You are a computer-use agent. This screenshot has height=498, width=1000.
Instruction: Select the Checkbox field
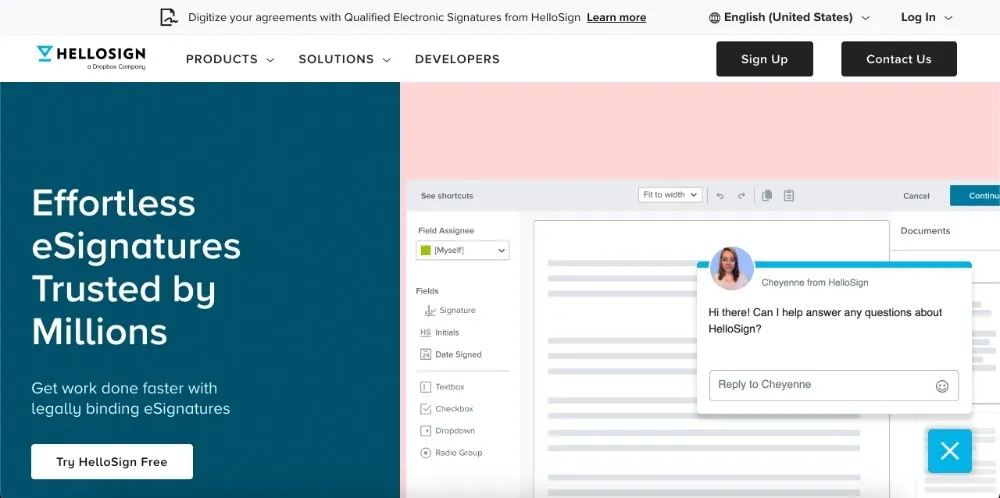(446, 409)
